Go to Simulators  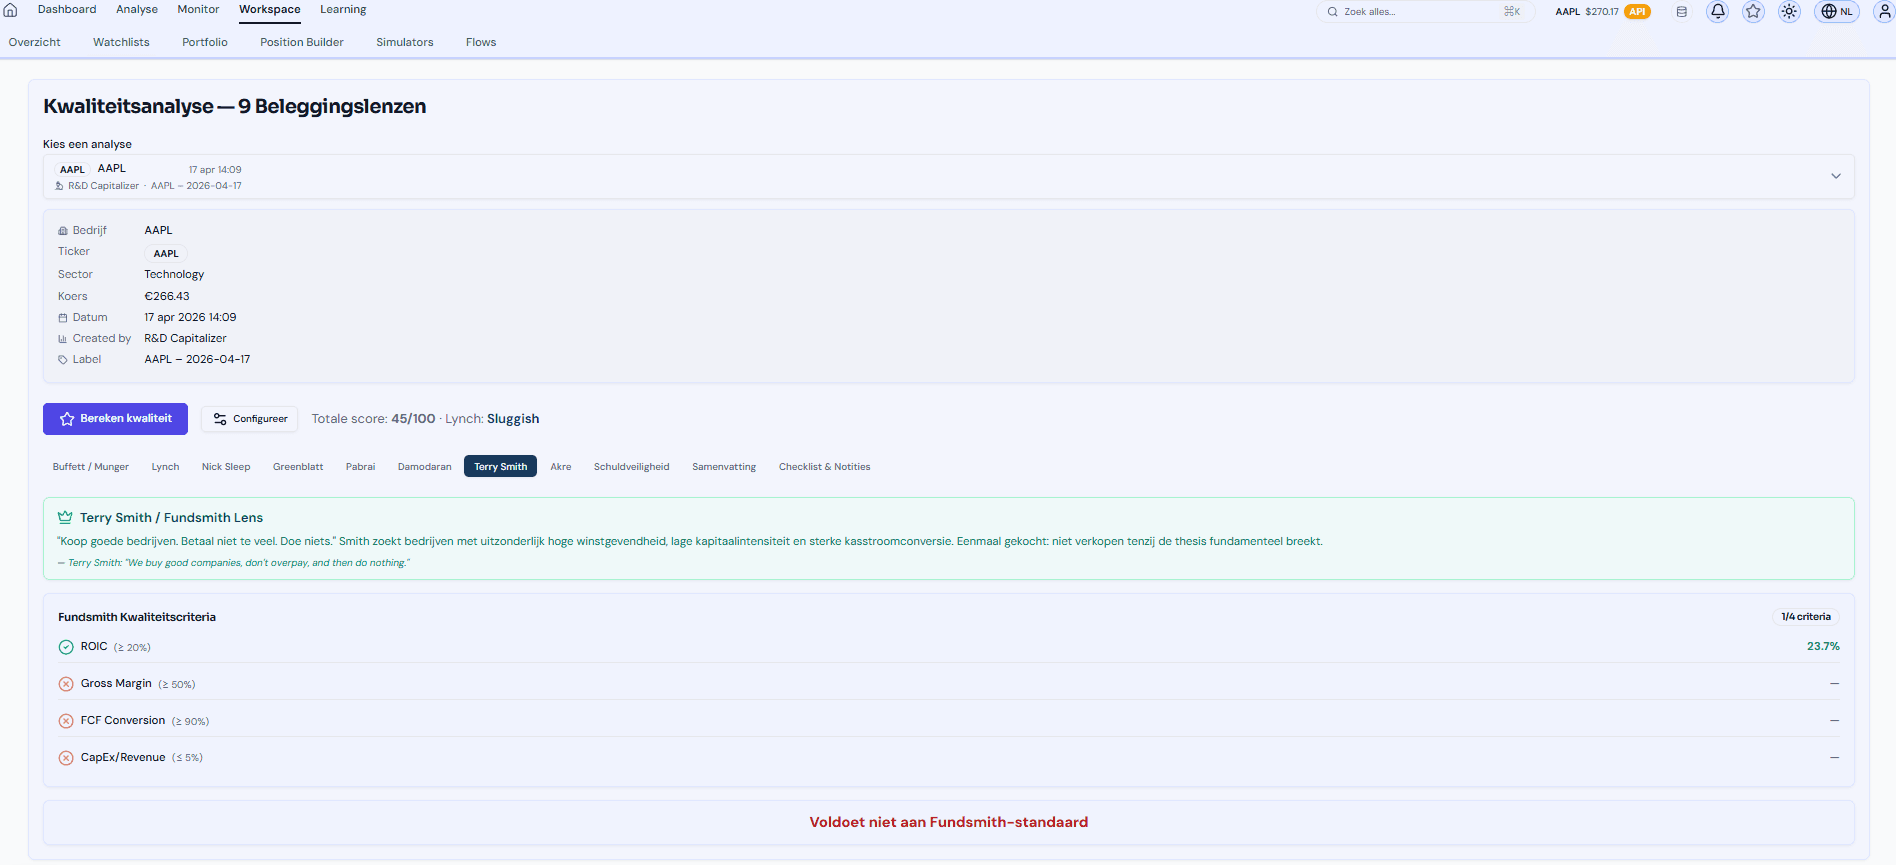405,42
